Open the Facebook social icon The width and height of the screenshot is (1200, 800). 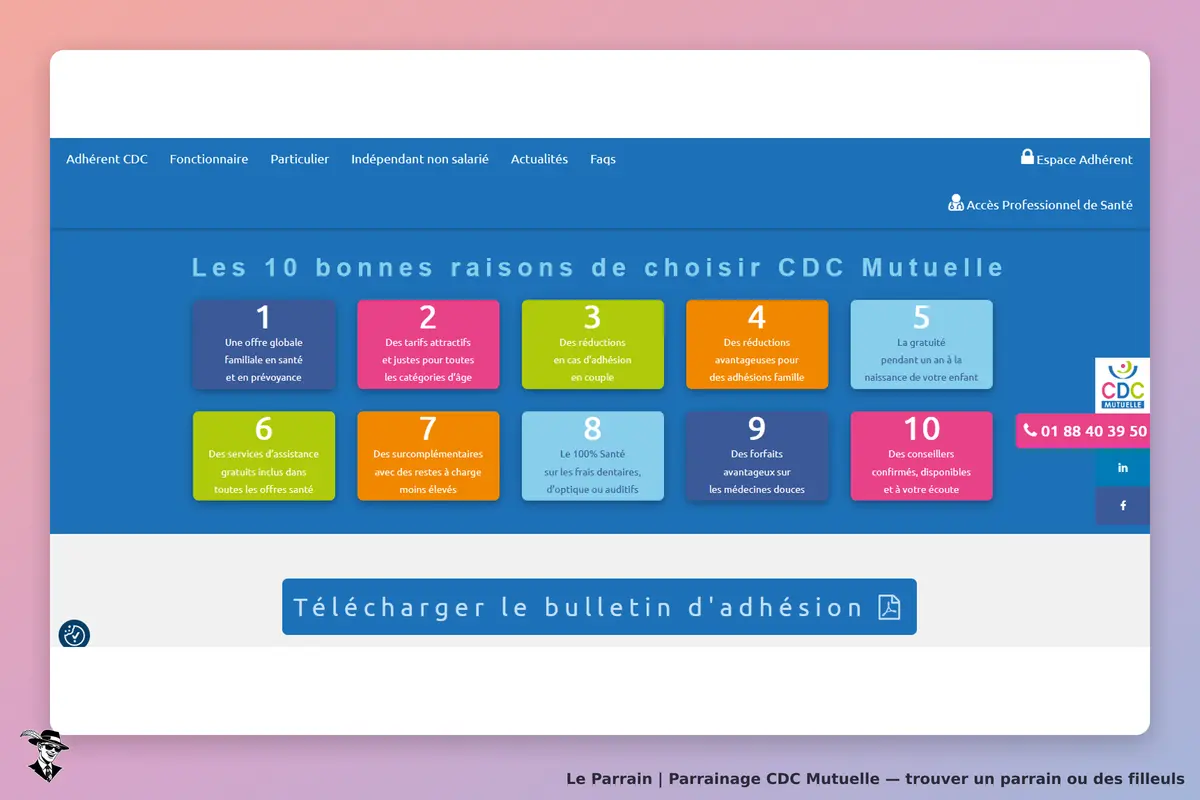1122,506
